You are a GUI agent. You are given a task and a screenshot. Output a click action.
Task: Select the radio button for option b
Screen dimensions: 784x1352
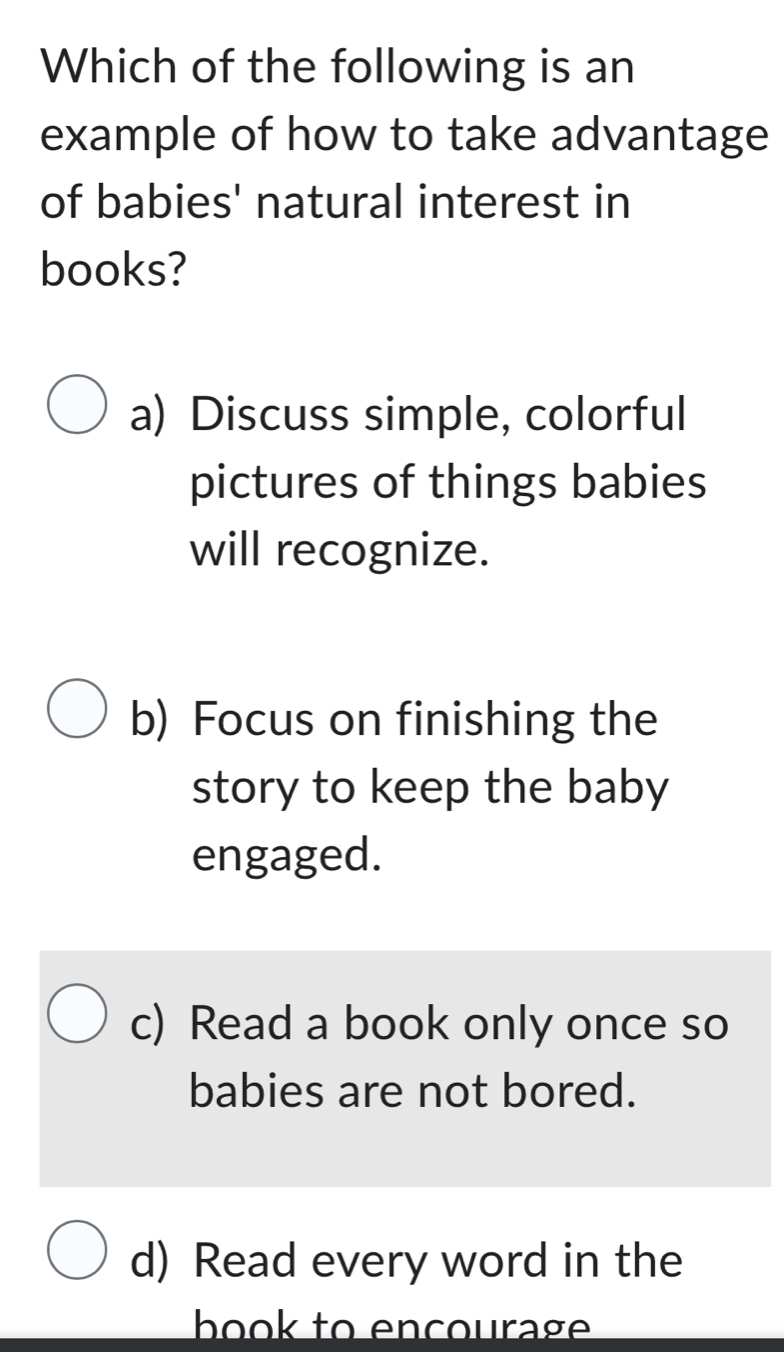click(x=75, y=708)
